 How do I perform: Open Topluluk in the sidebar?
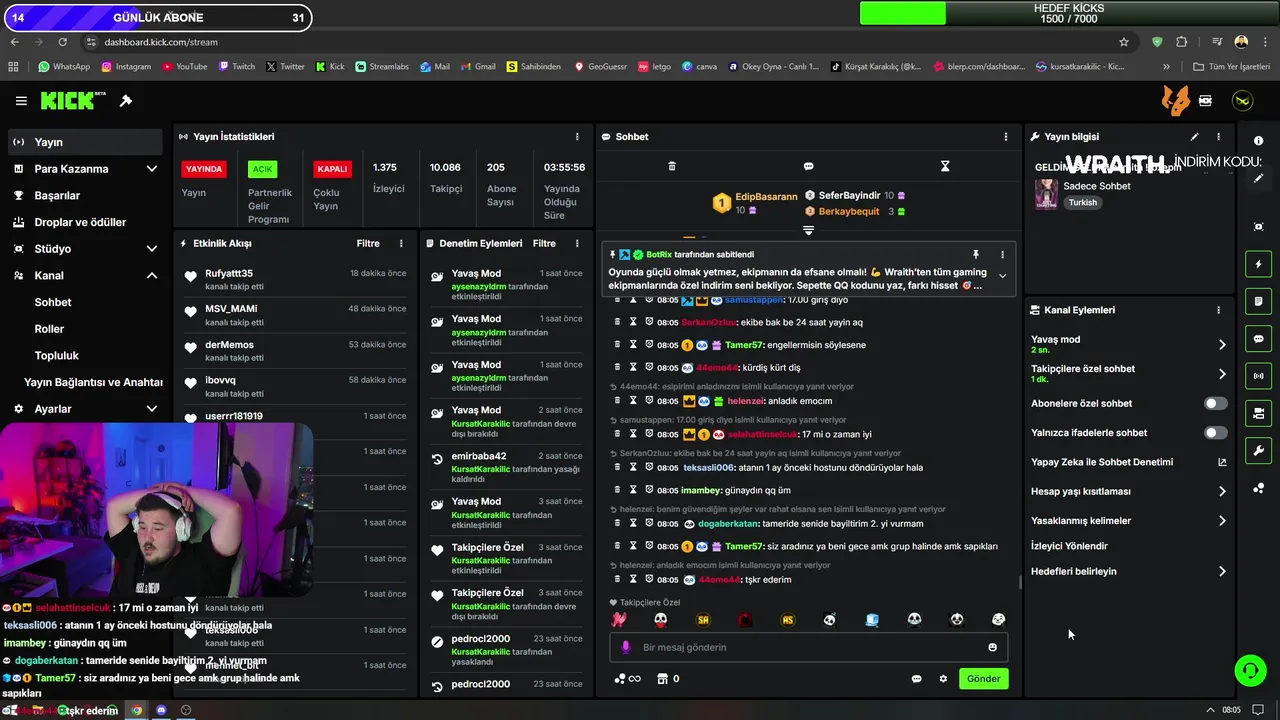tap(57, 355)
